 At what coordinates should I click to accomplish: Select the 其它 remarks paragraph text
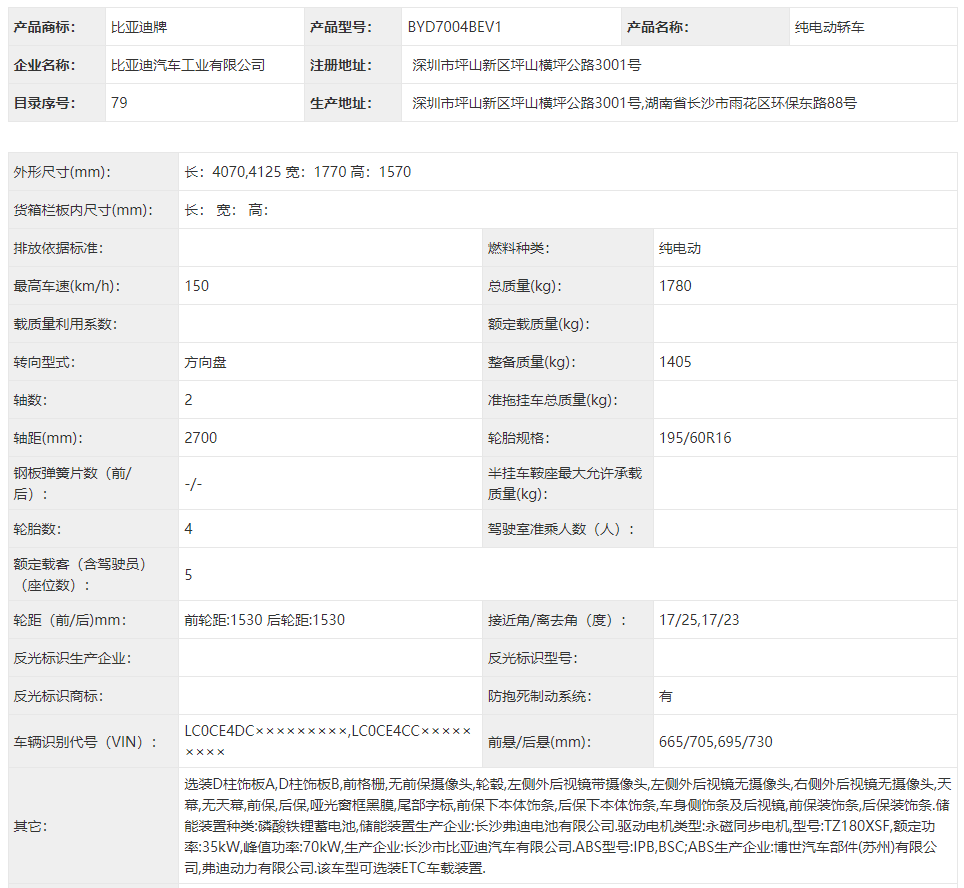567,826
